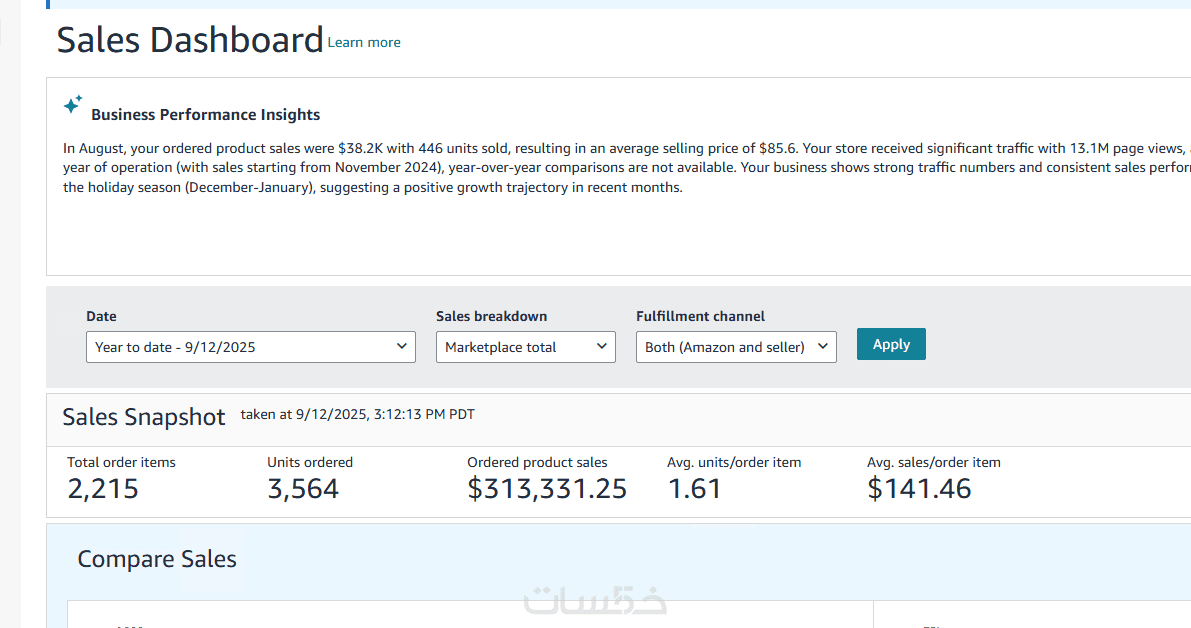Click the Units ordered value 3,564
Viewport: 1191px width, 628px height.
coord(303,489)
